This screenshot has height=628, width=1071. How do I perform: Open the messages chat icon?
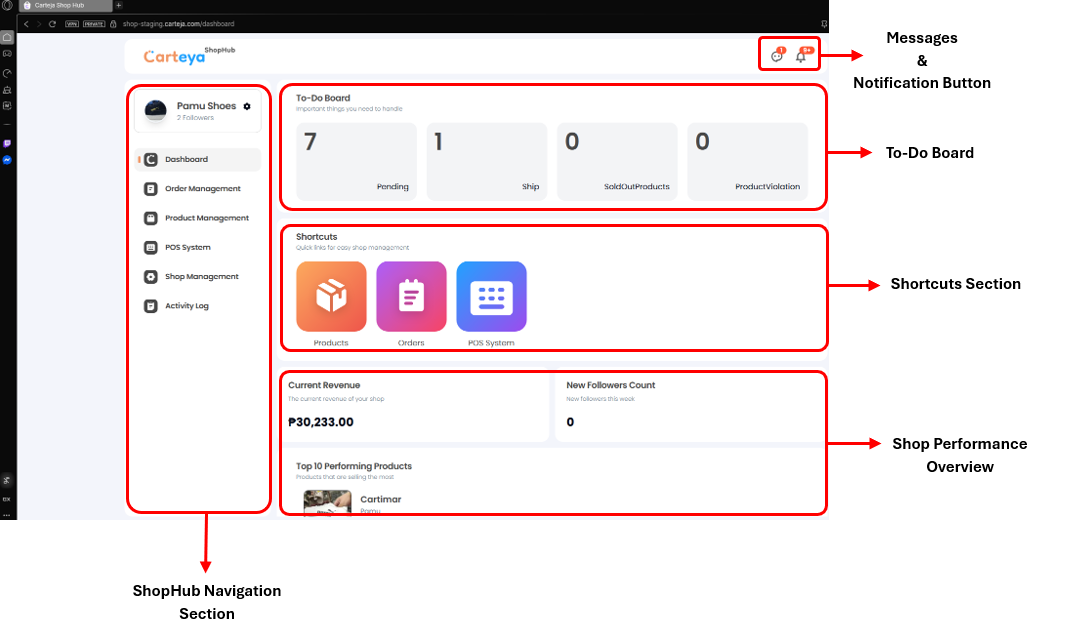[777, 57]
